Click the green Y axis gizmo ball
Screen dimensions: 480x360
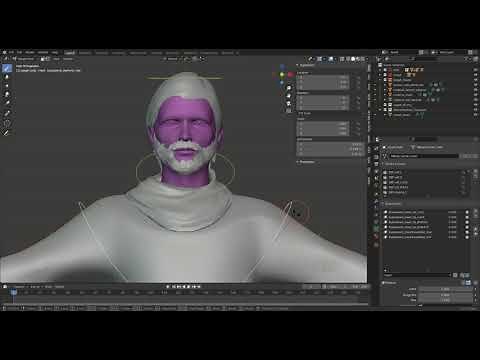coord(282,75)
